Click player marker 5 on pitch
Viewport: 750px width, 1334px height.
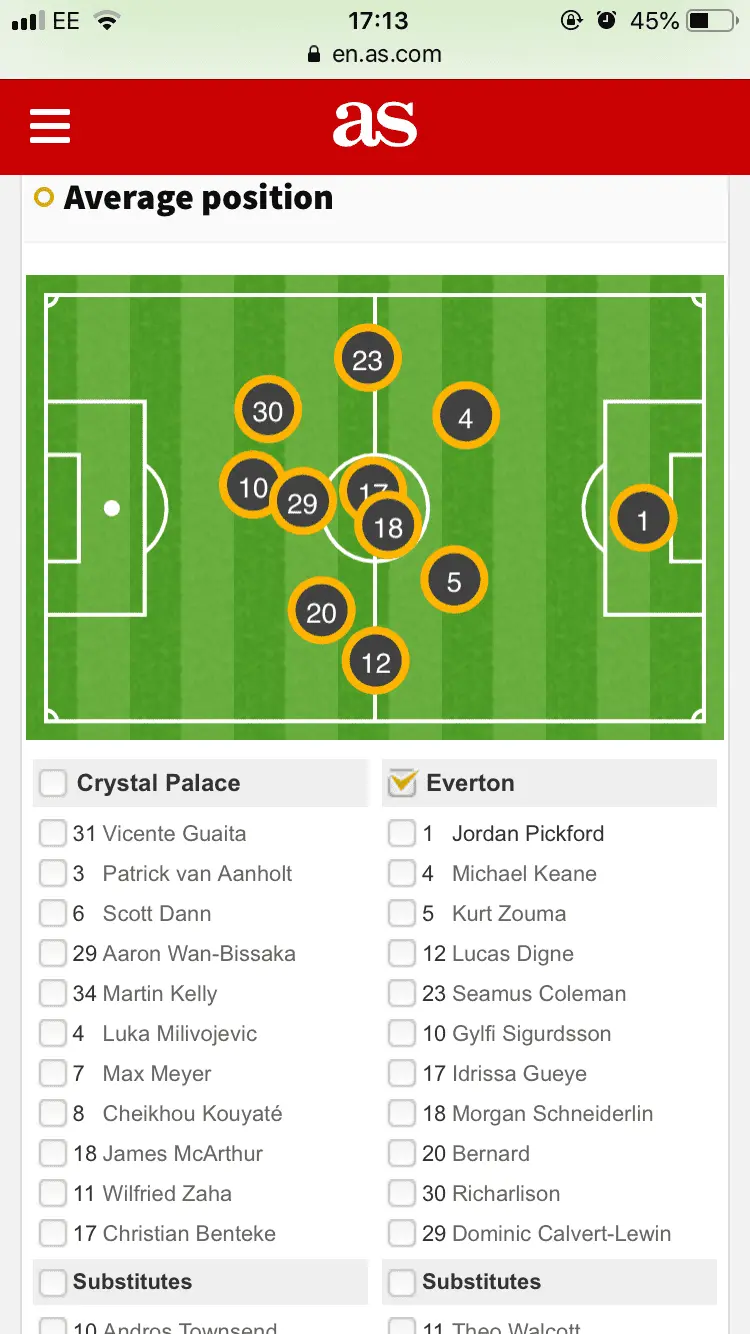(454, 581)
